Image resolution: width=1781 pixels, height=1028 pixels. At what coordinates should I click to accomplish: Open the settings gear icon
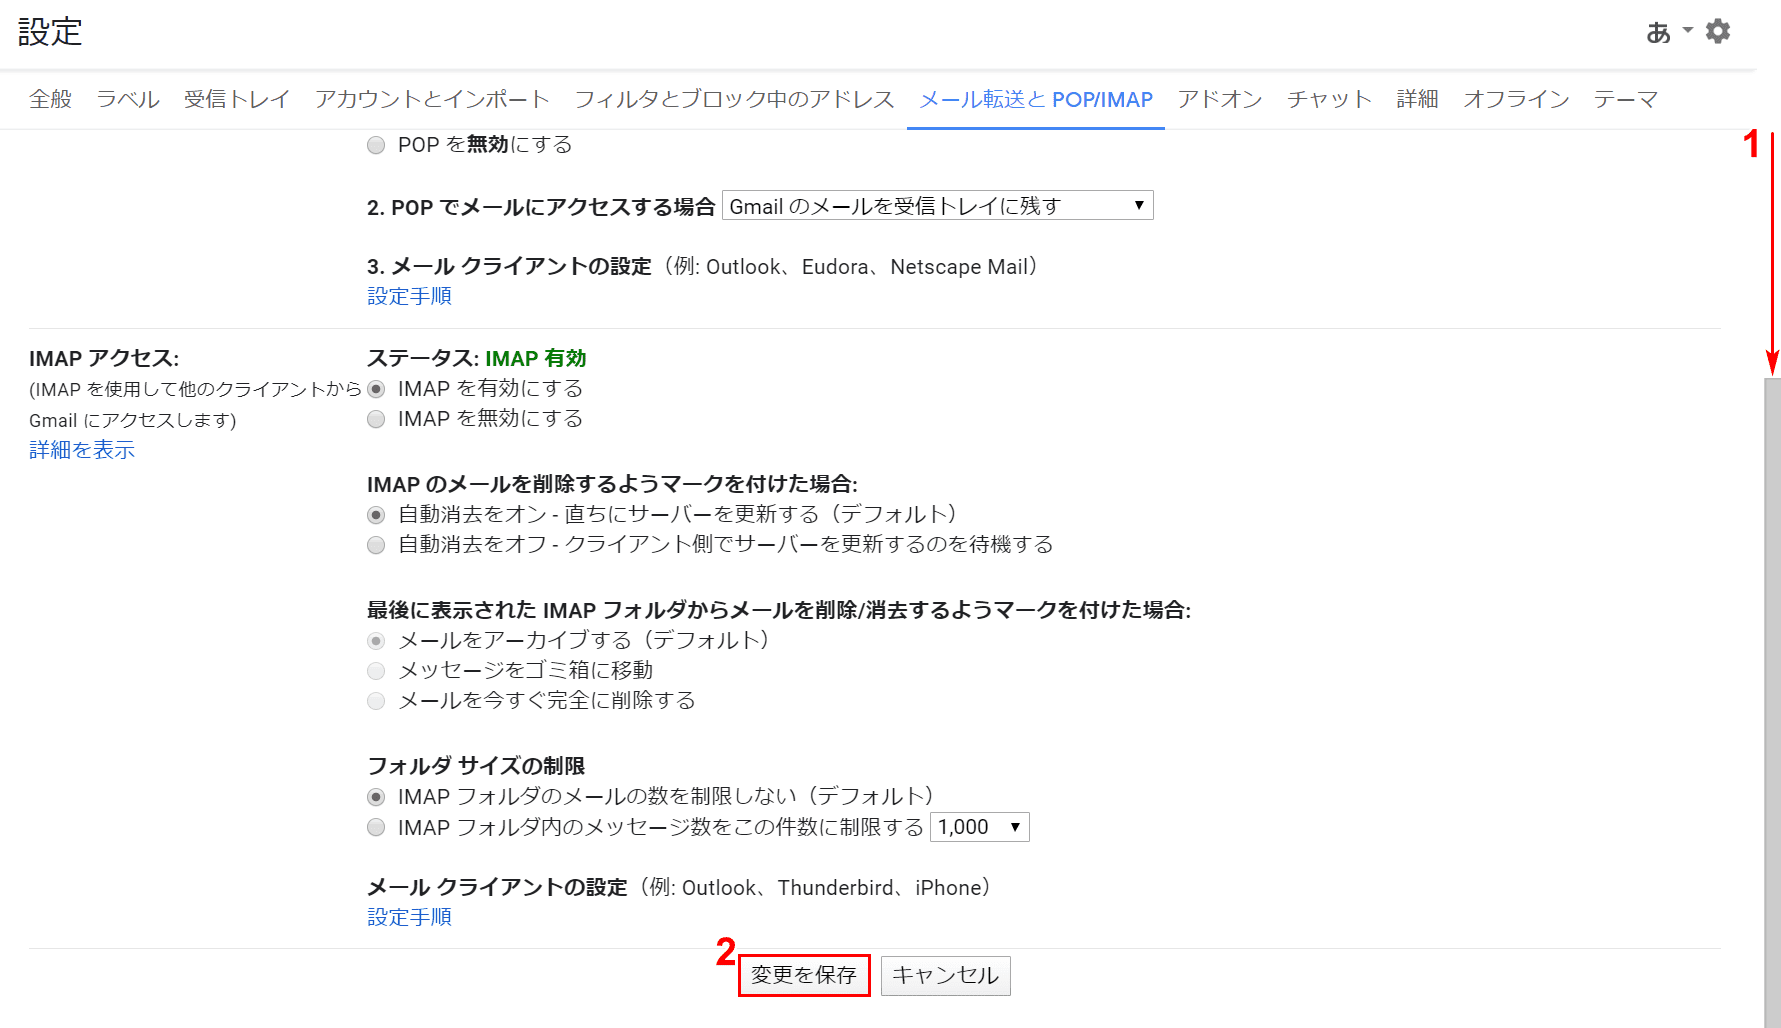click(x=1718, y=31)
